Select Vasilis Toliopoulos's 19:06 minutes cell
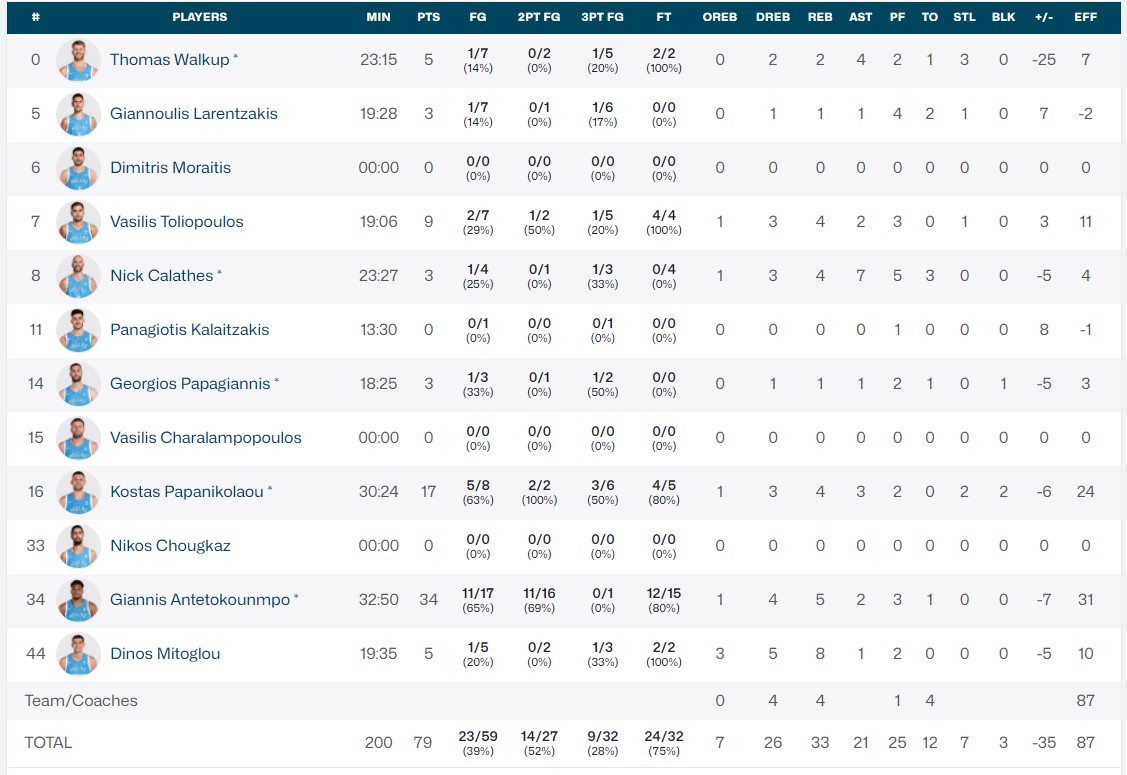The height and width of the screenshot is (775, 1127). [378, 221]
